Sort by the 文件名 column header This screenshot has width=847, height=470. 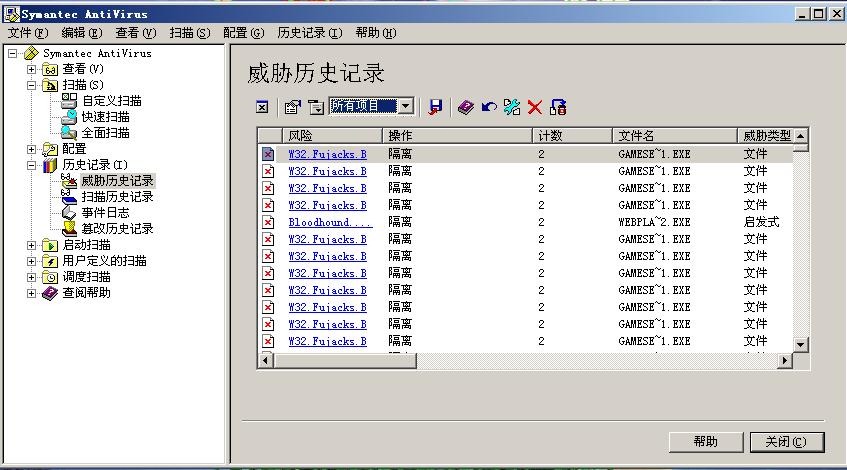pos(675,136)
